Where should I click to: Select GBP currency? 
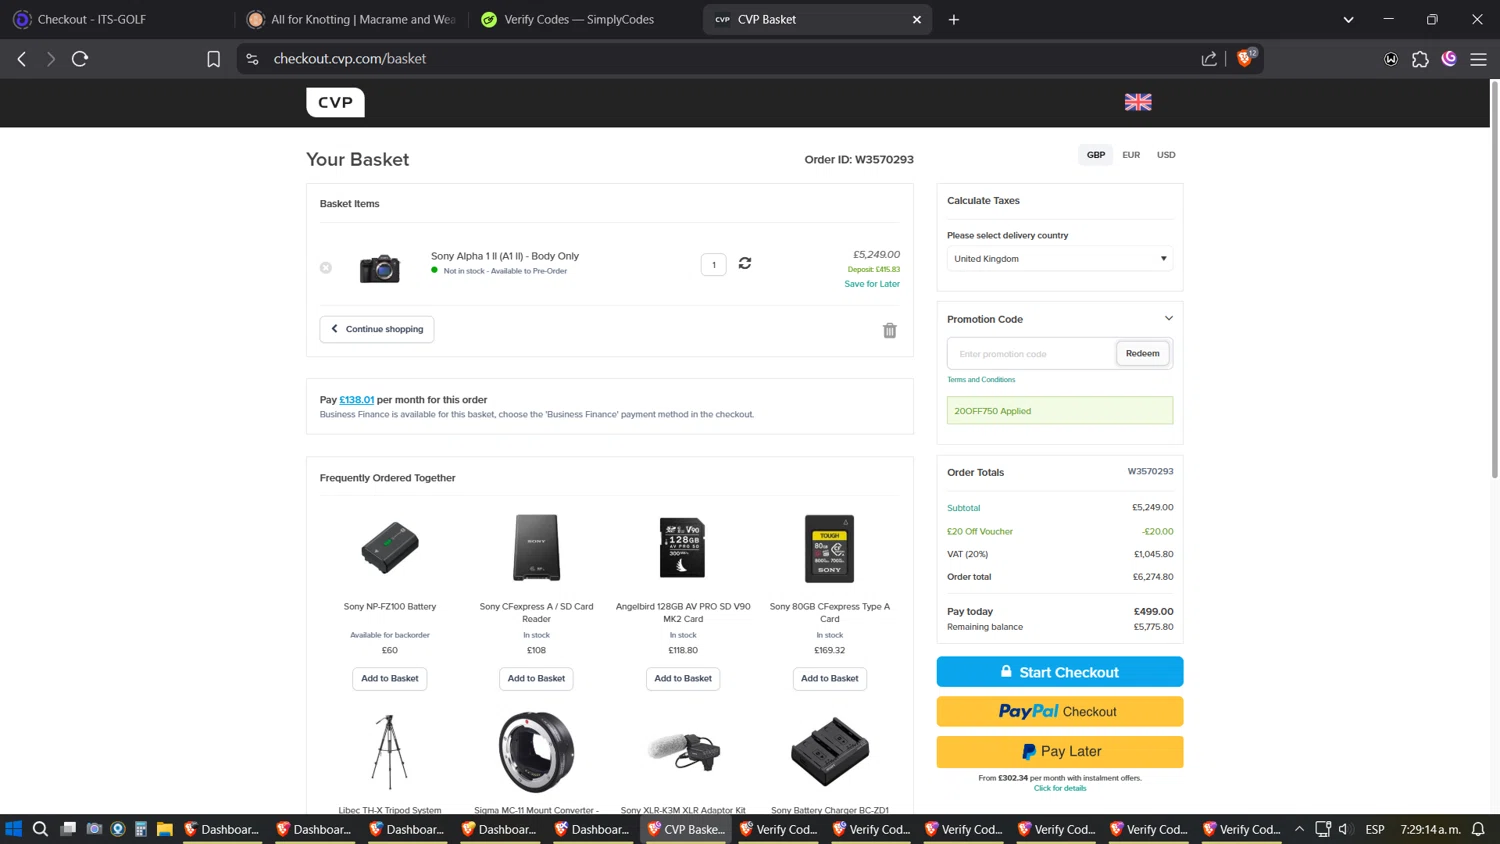pyautogui.click(x=1096, y=155)
